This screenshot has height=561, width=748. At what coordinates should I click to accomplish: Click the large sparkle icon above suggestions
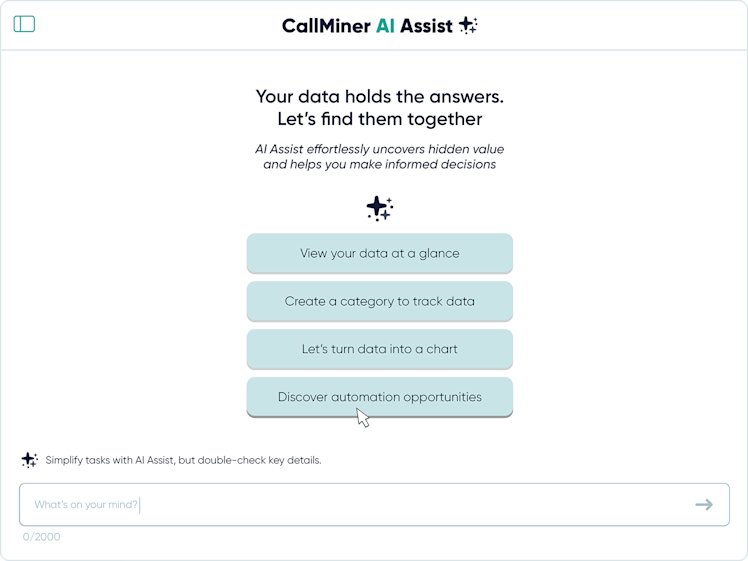pos(379,208)
